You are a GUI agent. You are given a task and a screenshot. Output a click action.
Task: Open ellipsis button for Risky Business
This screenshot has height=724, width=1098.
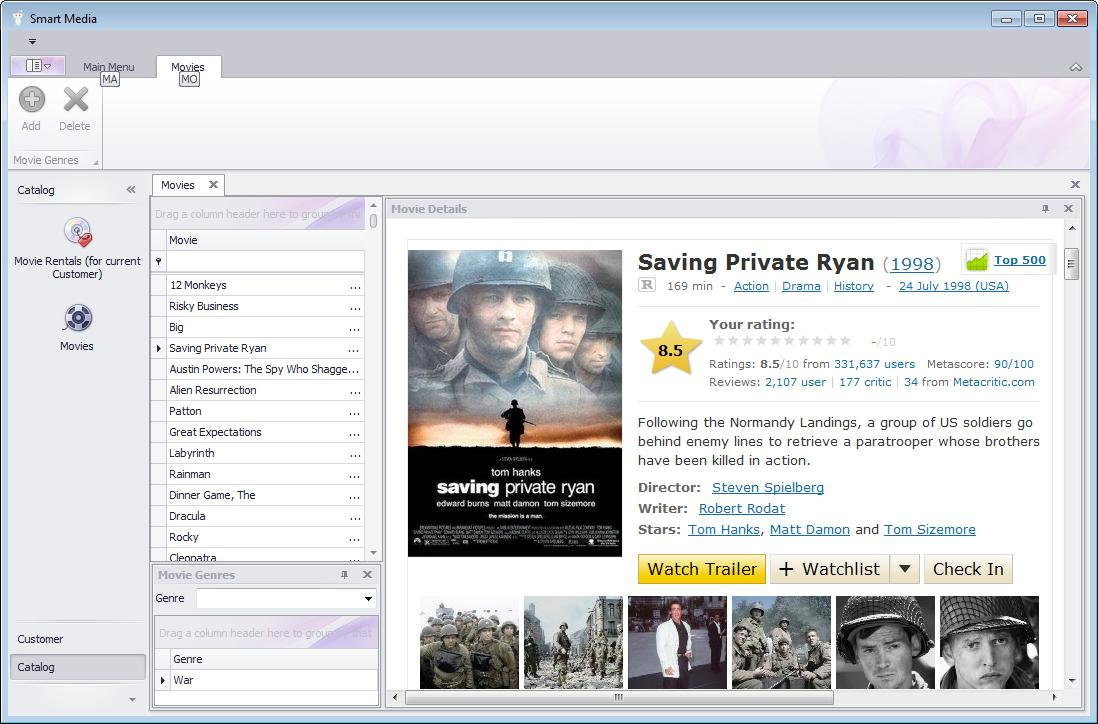click(355, 307)
